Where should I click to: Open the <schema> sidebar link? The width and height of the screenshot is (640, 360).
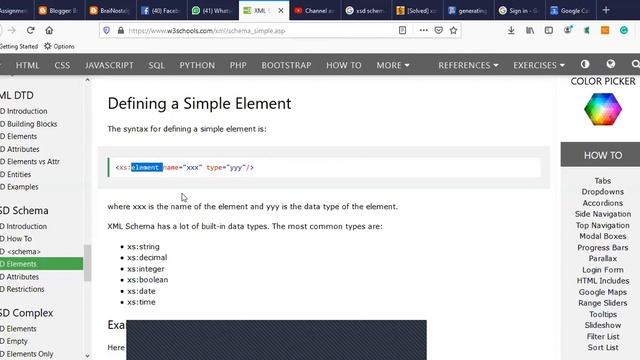tap(20, 251)
